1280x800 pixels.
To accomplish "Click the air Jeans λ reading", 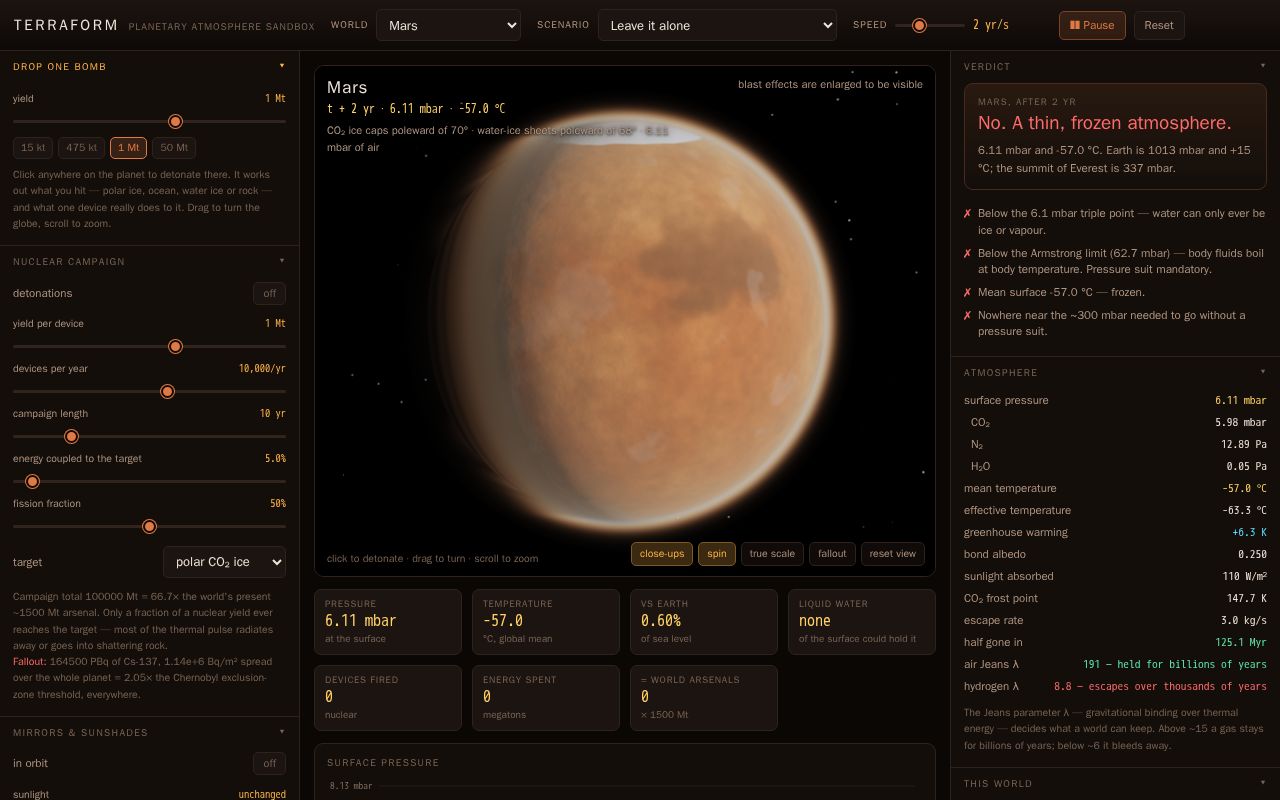I will pos(1175,664).
